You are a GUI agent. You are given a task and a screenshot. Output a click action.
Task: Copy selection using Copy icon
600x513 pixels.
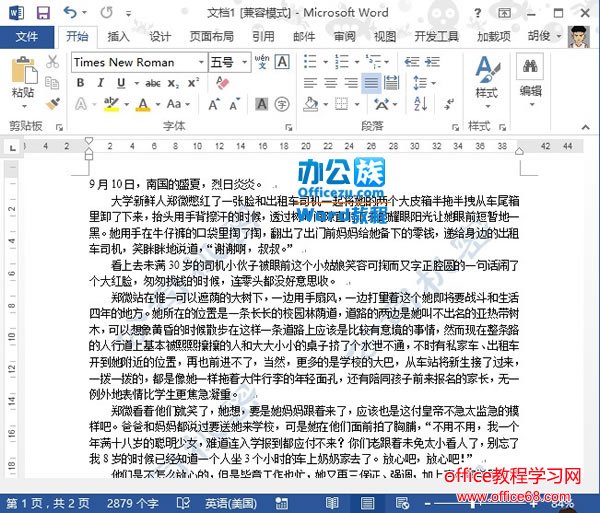point(52,83)
